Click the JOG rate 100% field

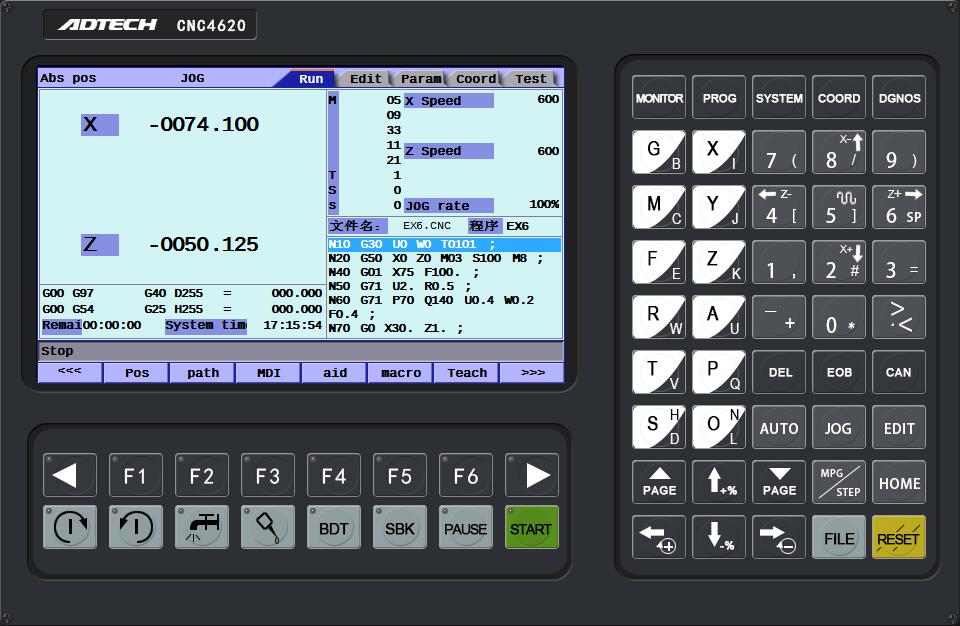(482, 205)
